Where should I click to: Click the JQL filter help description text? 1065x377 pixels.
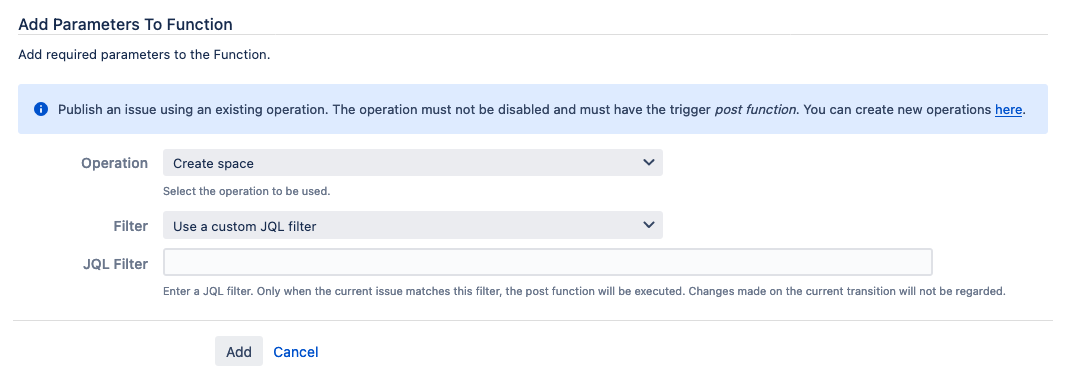coord(584,291)
